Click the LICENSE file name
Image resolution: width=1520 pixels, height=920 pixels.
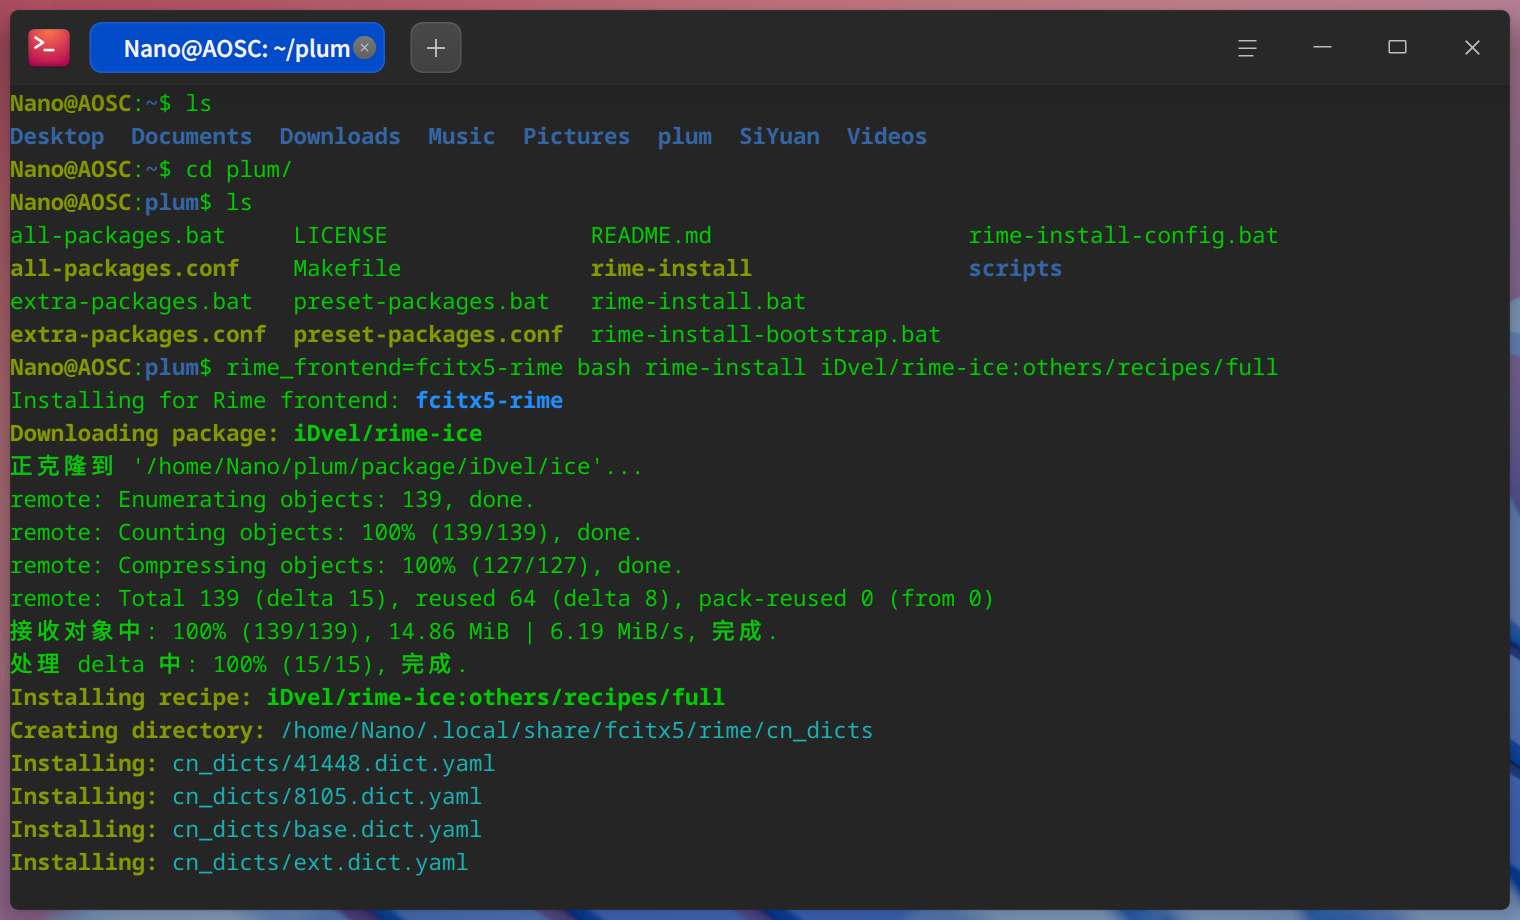(x=340, y=235)
